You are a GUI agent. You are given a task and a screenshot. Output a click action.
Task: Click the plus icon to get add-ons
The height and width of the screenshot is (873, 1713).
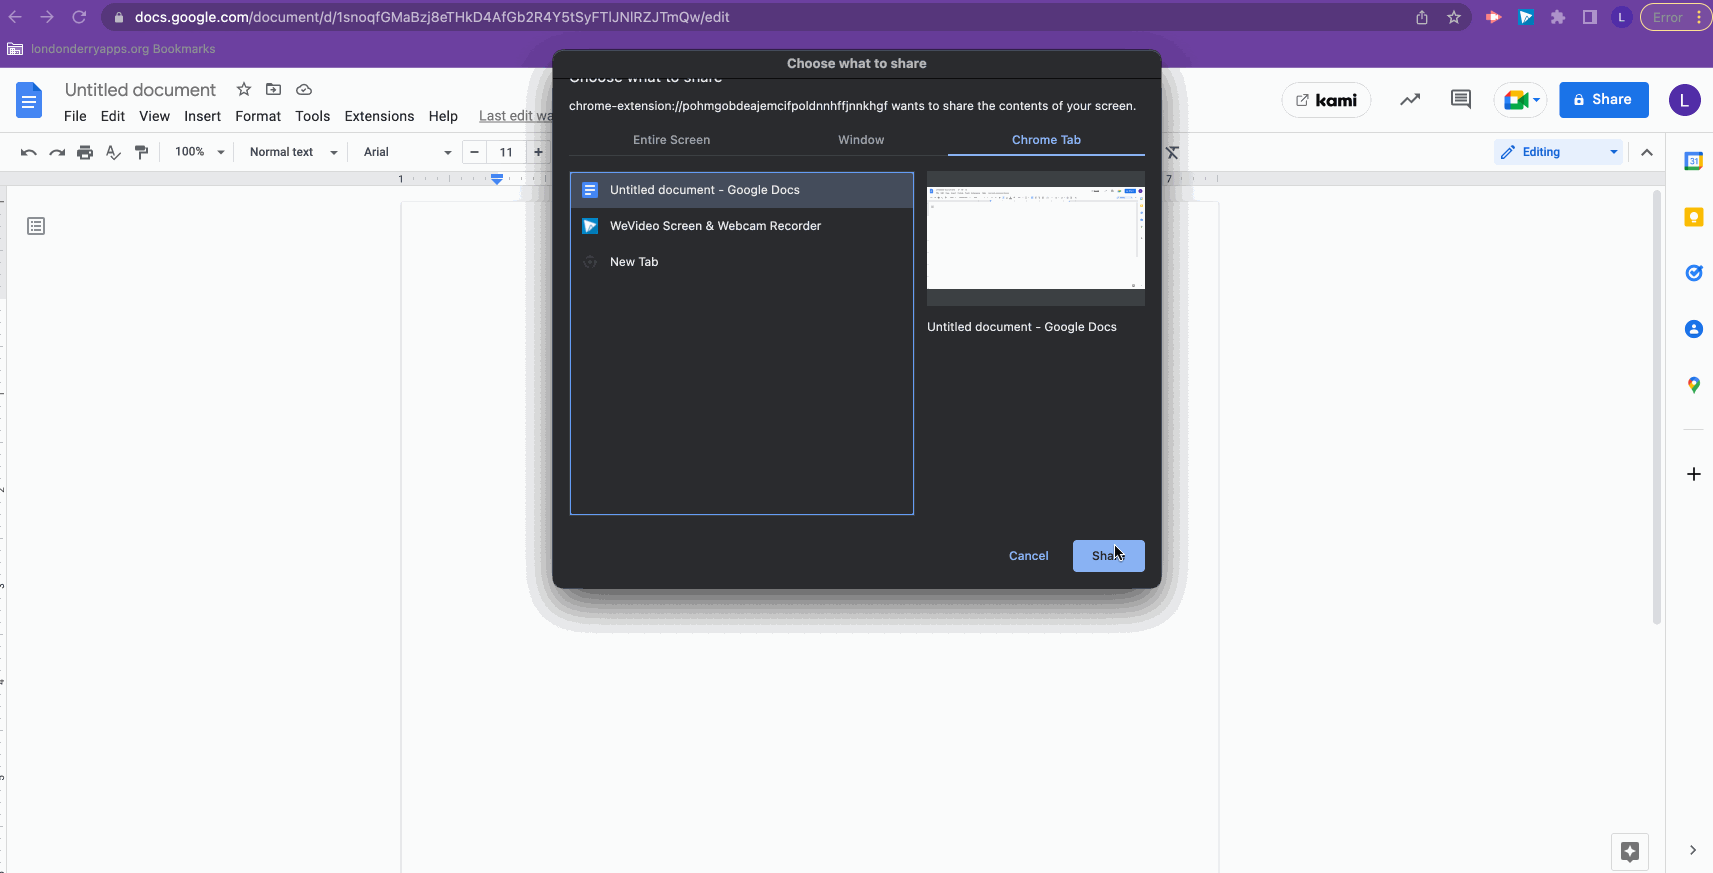1693,474
